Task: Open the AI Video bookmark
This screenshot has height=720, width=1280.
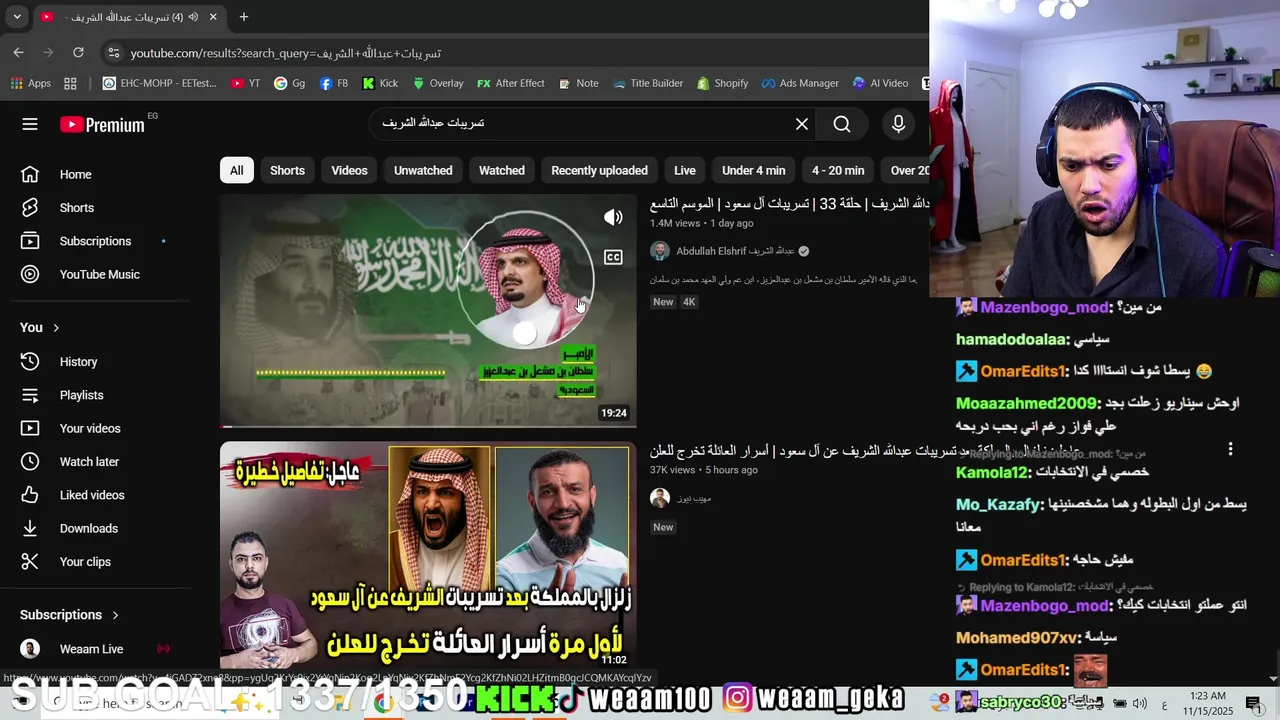Action: pyautogui.click(x=880, y=83)
